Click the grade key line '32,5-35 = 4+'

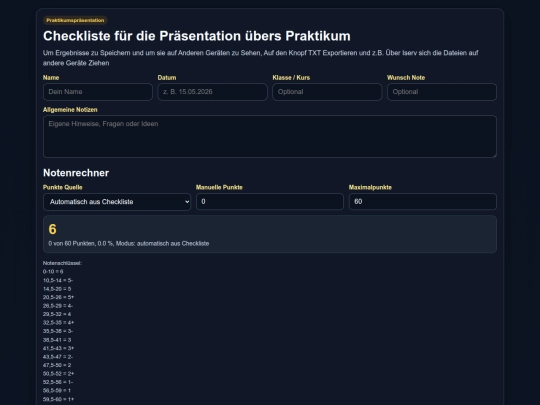59,323
